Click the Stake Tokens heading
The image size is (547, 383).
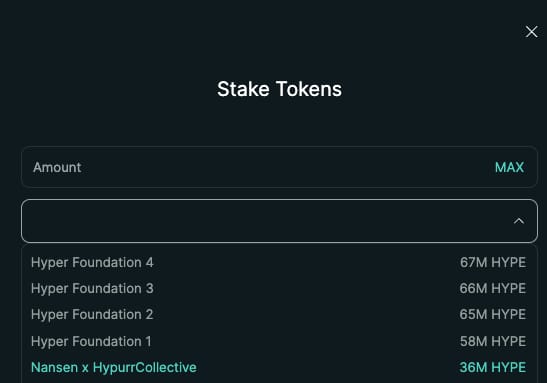279,89
